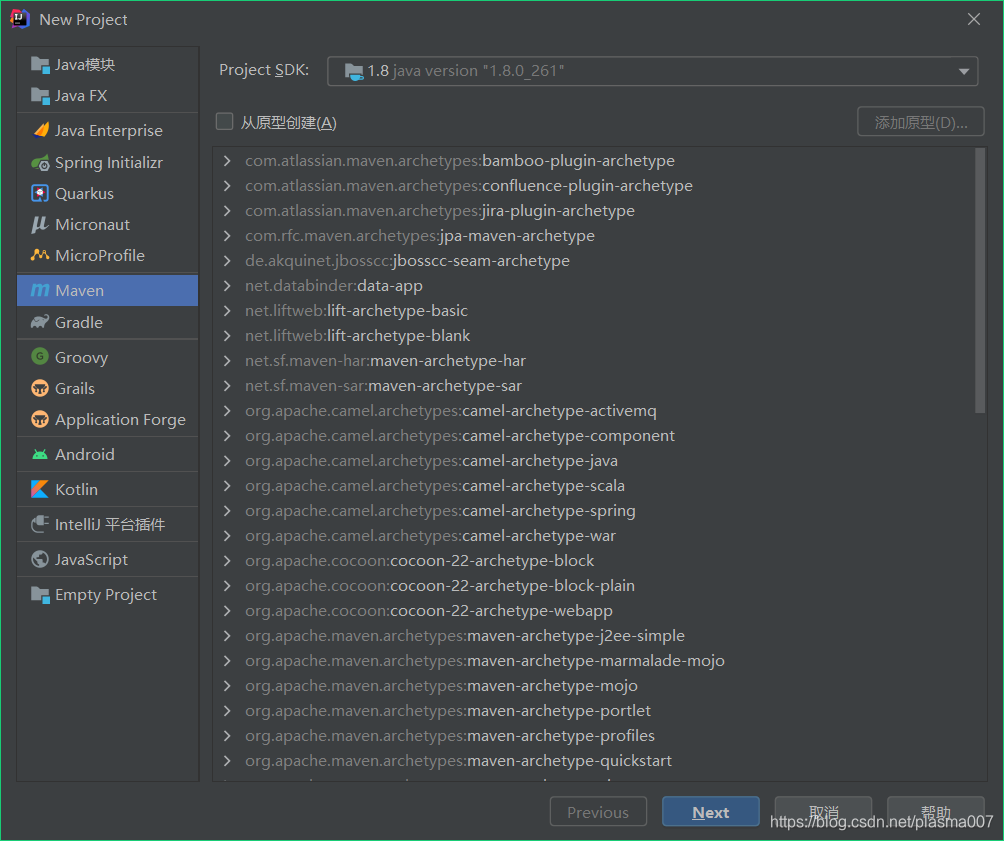
Task: Select the Kotlin project icon
Action: pos(40,489)
